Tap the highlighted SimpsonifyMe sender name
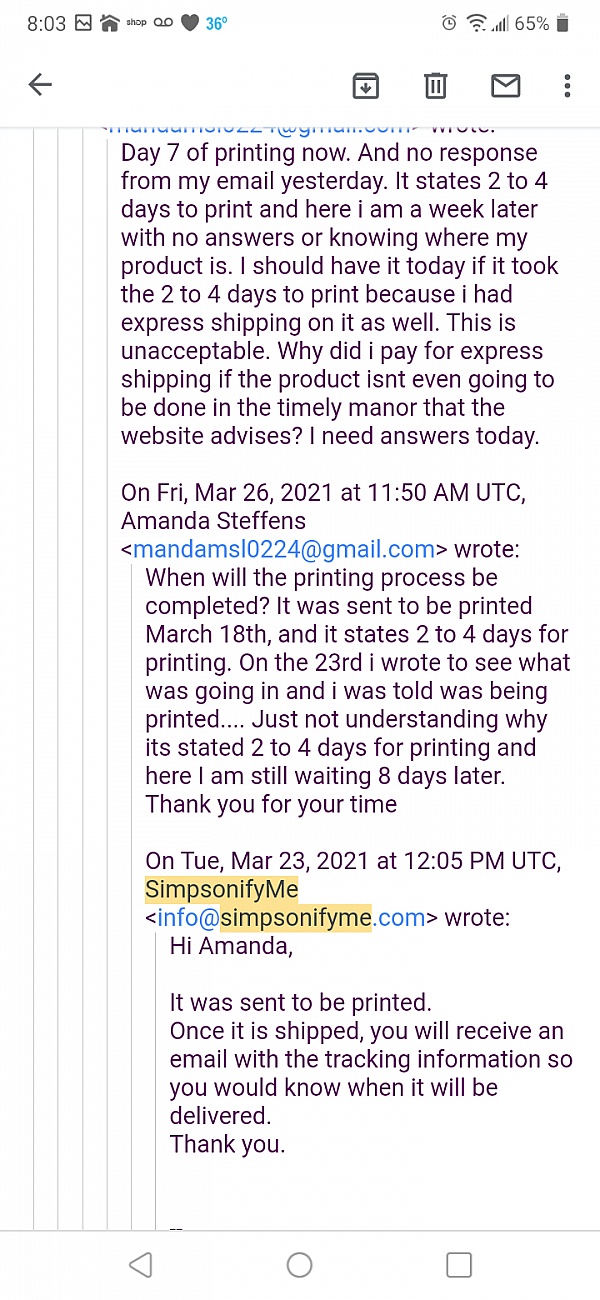 point(222,889)
